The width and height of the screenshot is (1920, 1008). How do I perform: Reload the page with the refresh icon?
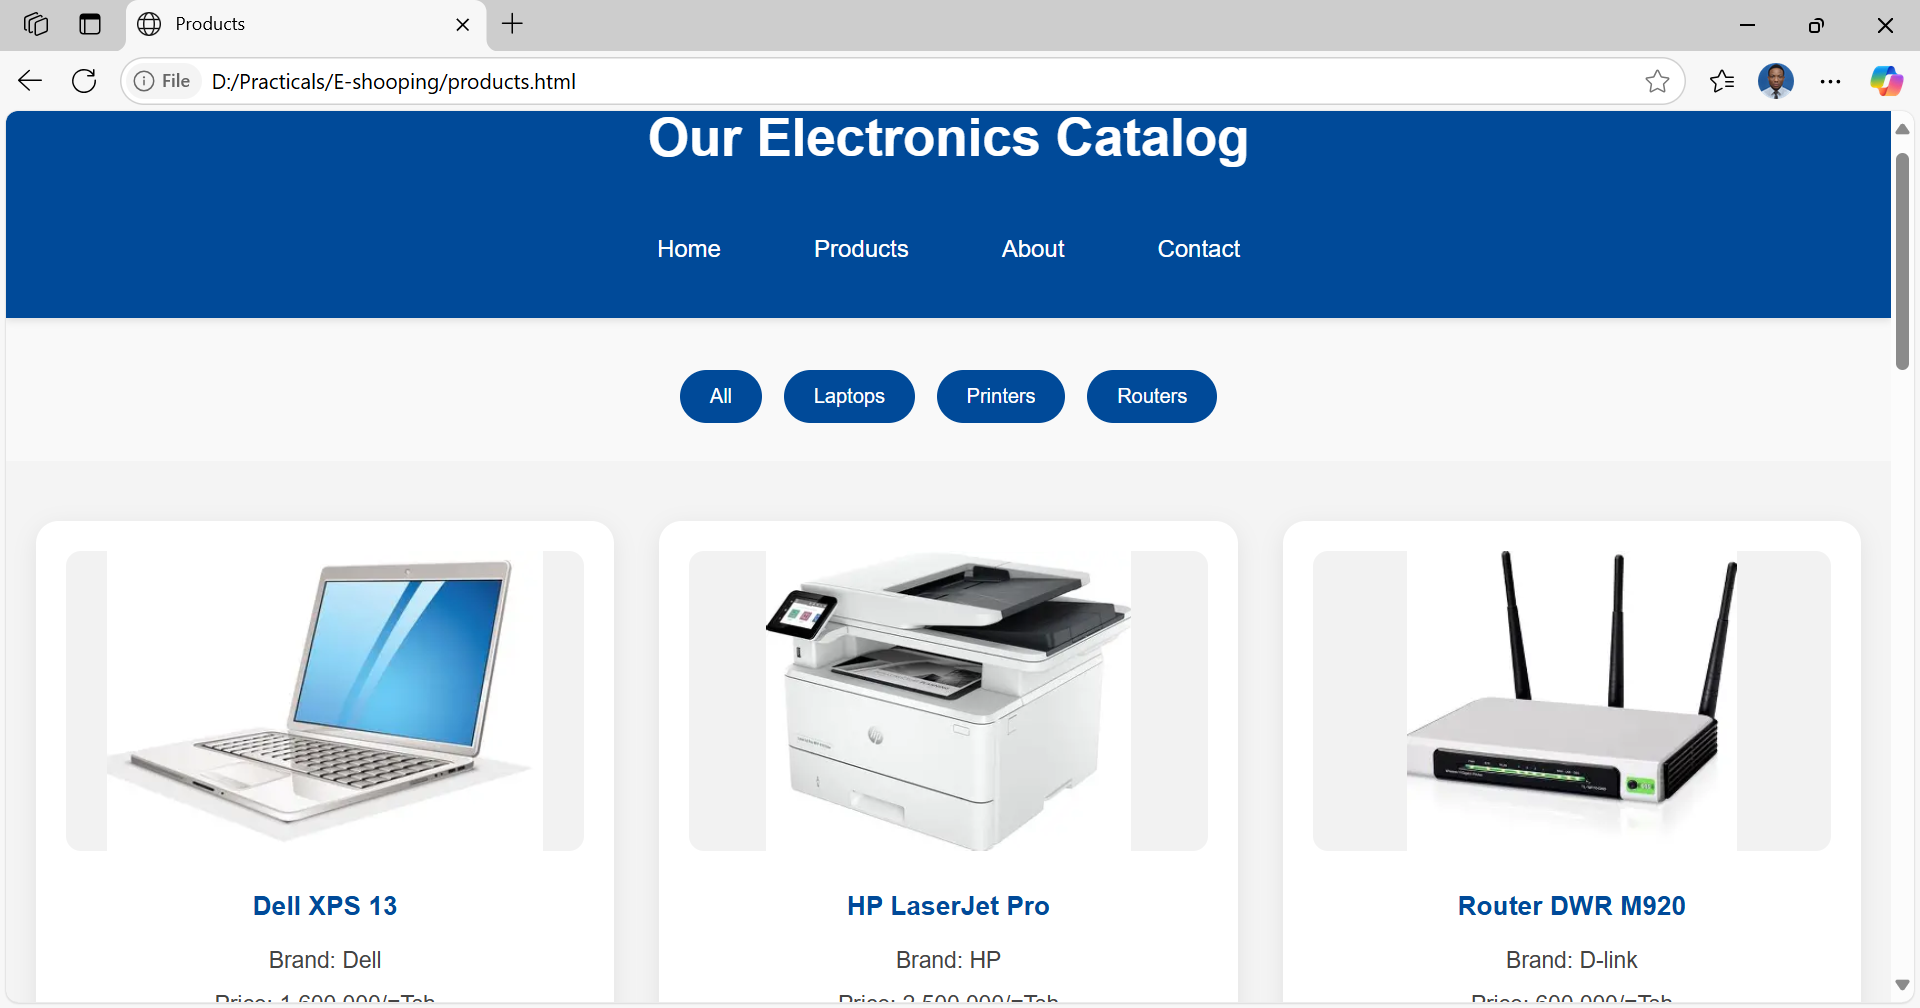[x=84, y=81]
